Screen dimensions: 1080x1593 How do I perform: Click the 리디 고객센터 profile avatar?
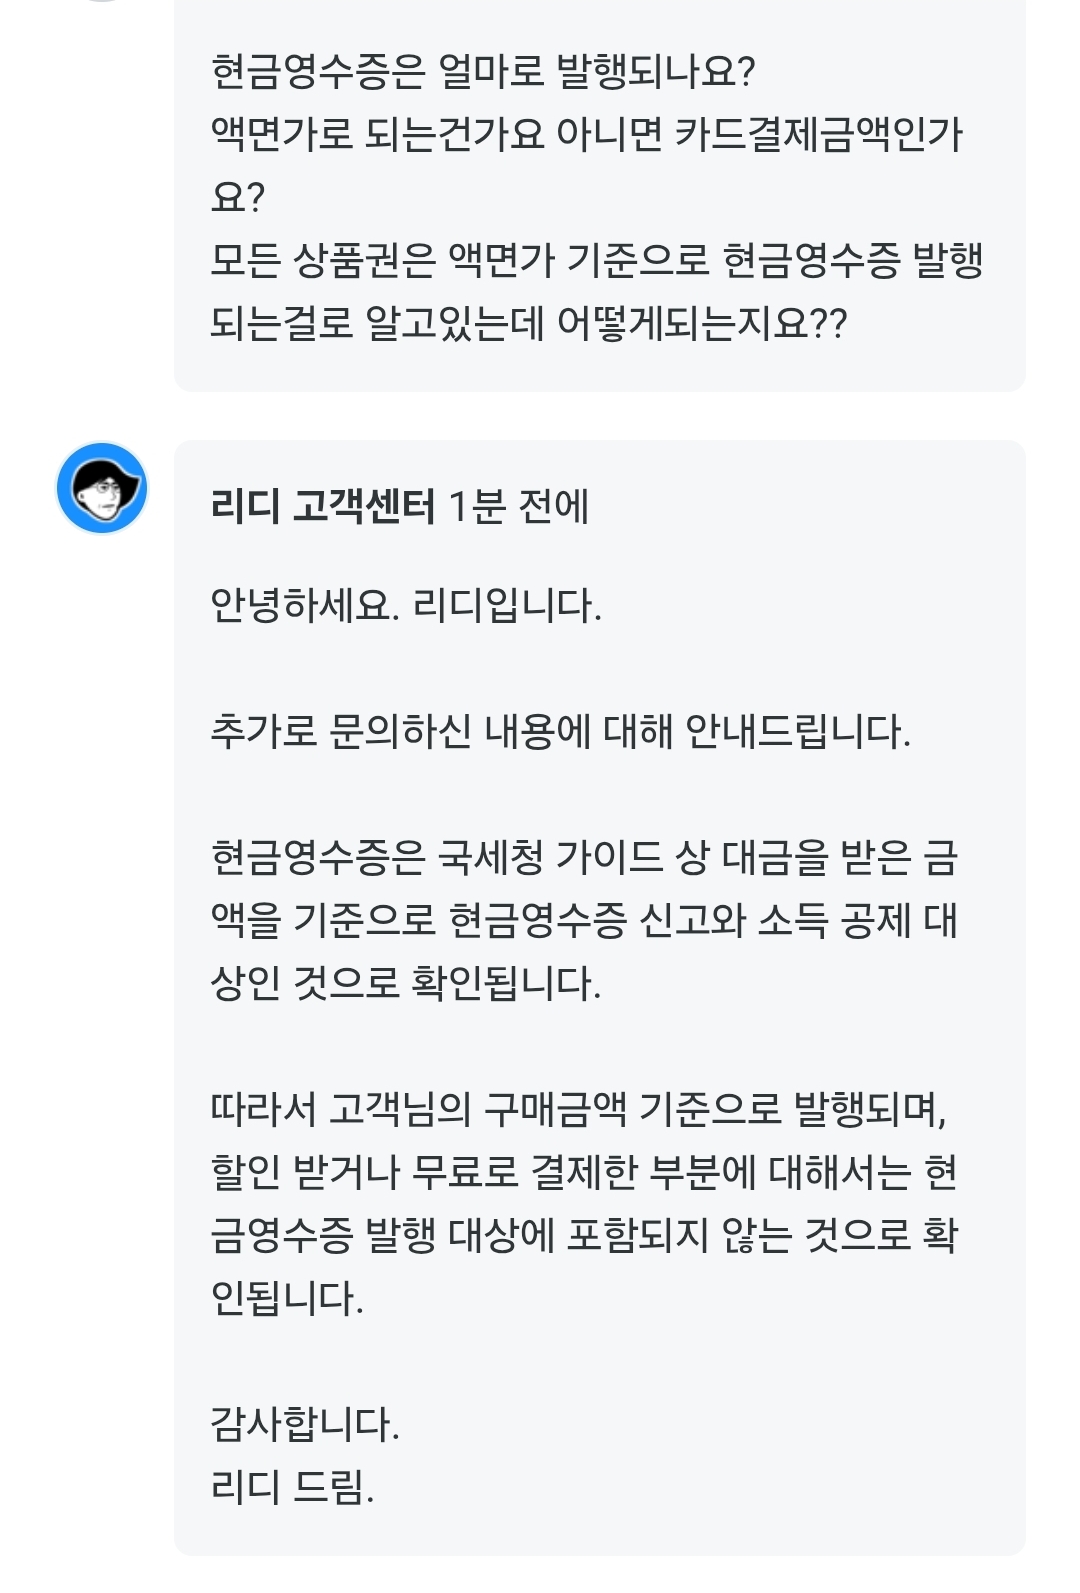(x=102, y=488)
